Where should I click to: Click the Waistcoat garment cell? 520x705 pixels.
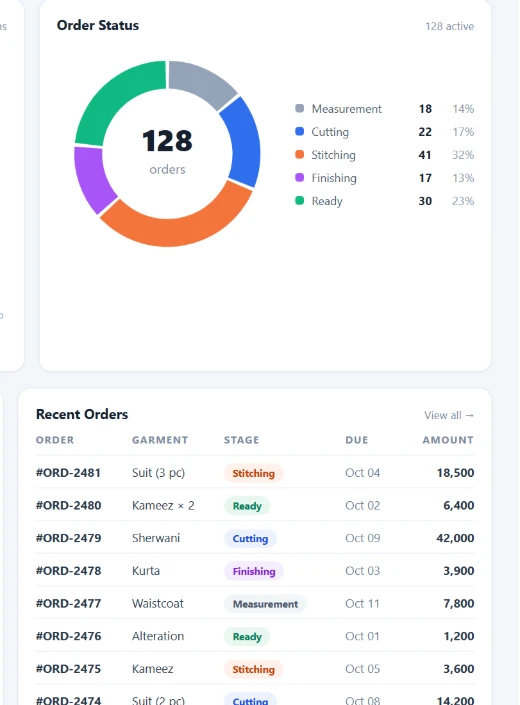(x=158, y=603)
